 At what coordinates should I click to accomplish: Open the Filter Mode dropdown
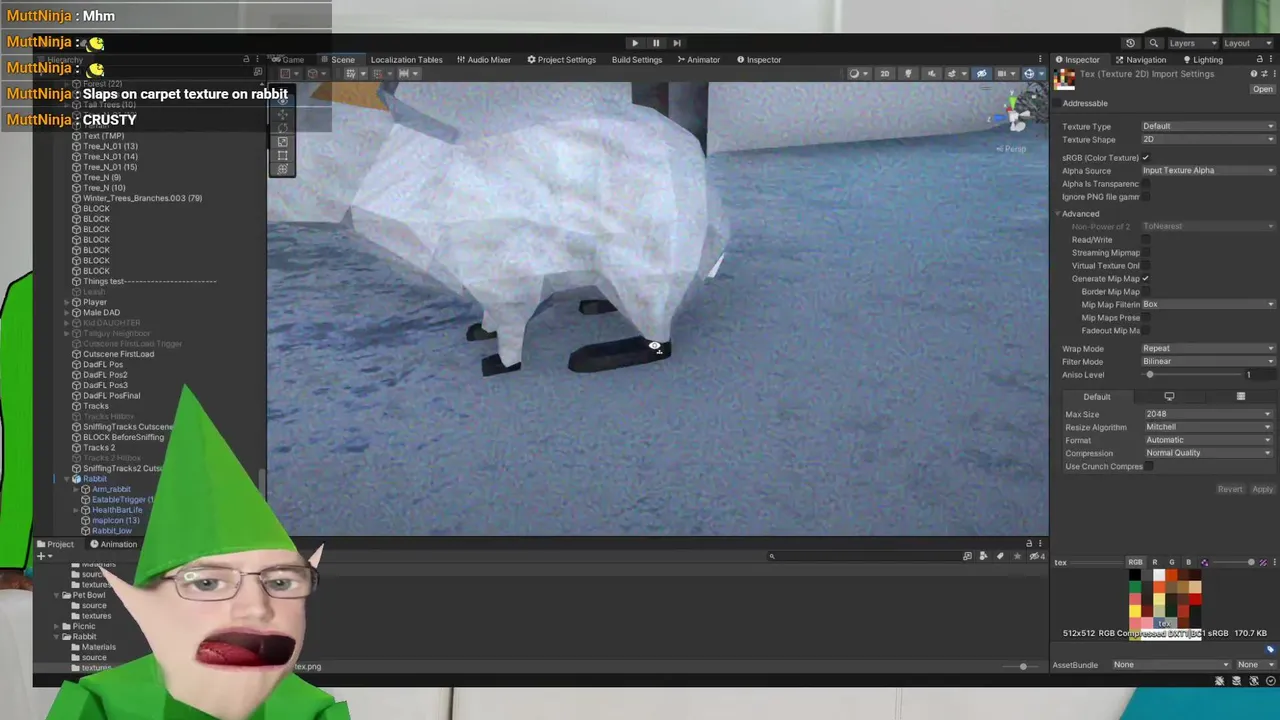(1208, 361)
